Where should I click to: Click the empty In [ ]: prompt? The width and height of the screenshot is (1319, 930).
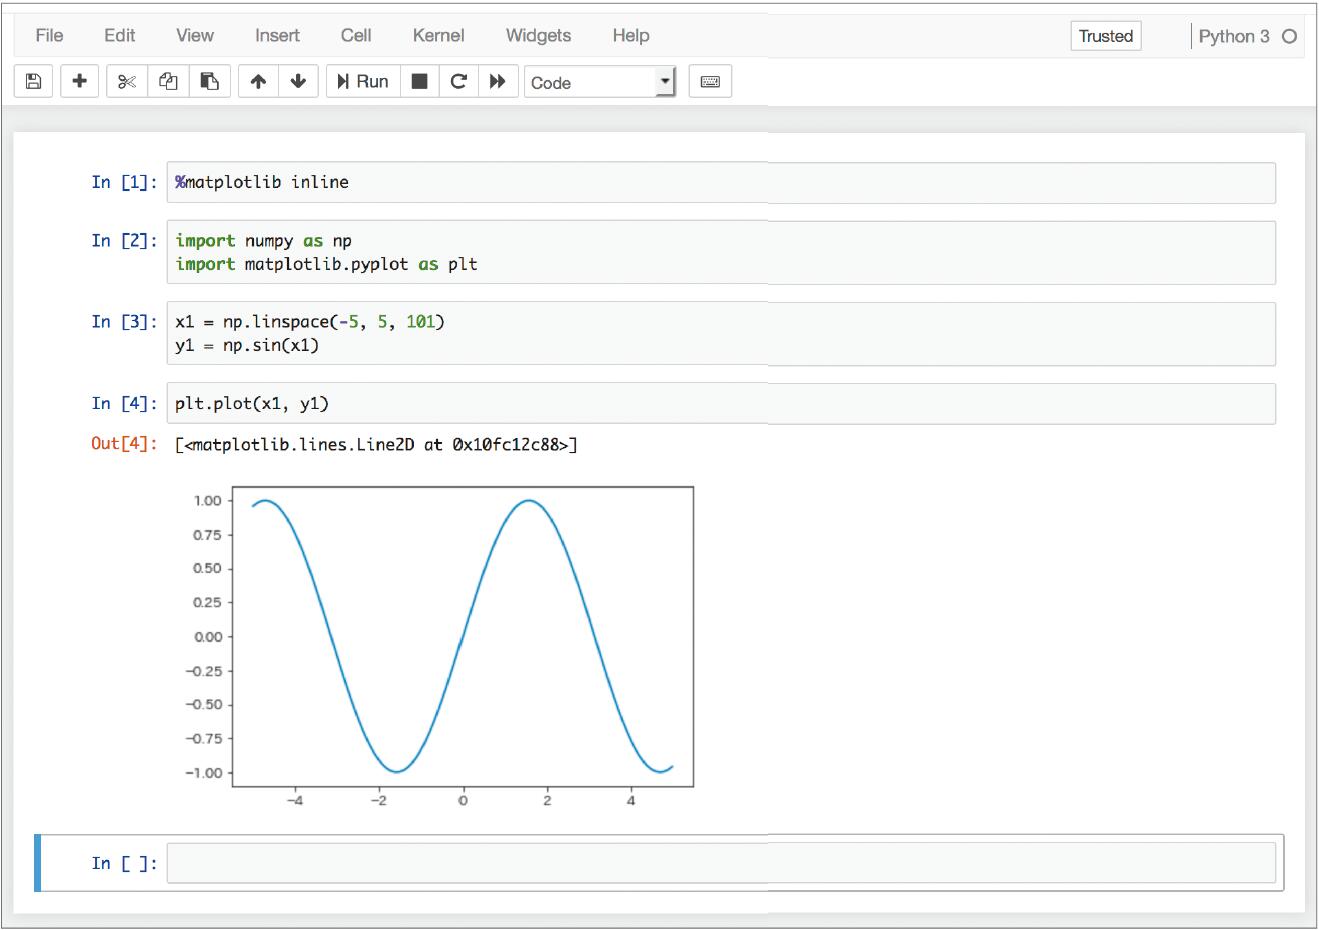(x=124, y=863)
